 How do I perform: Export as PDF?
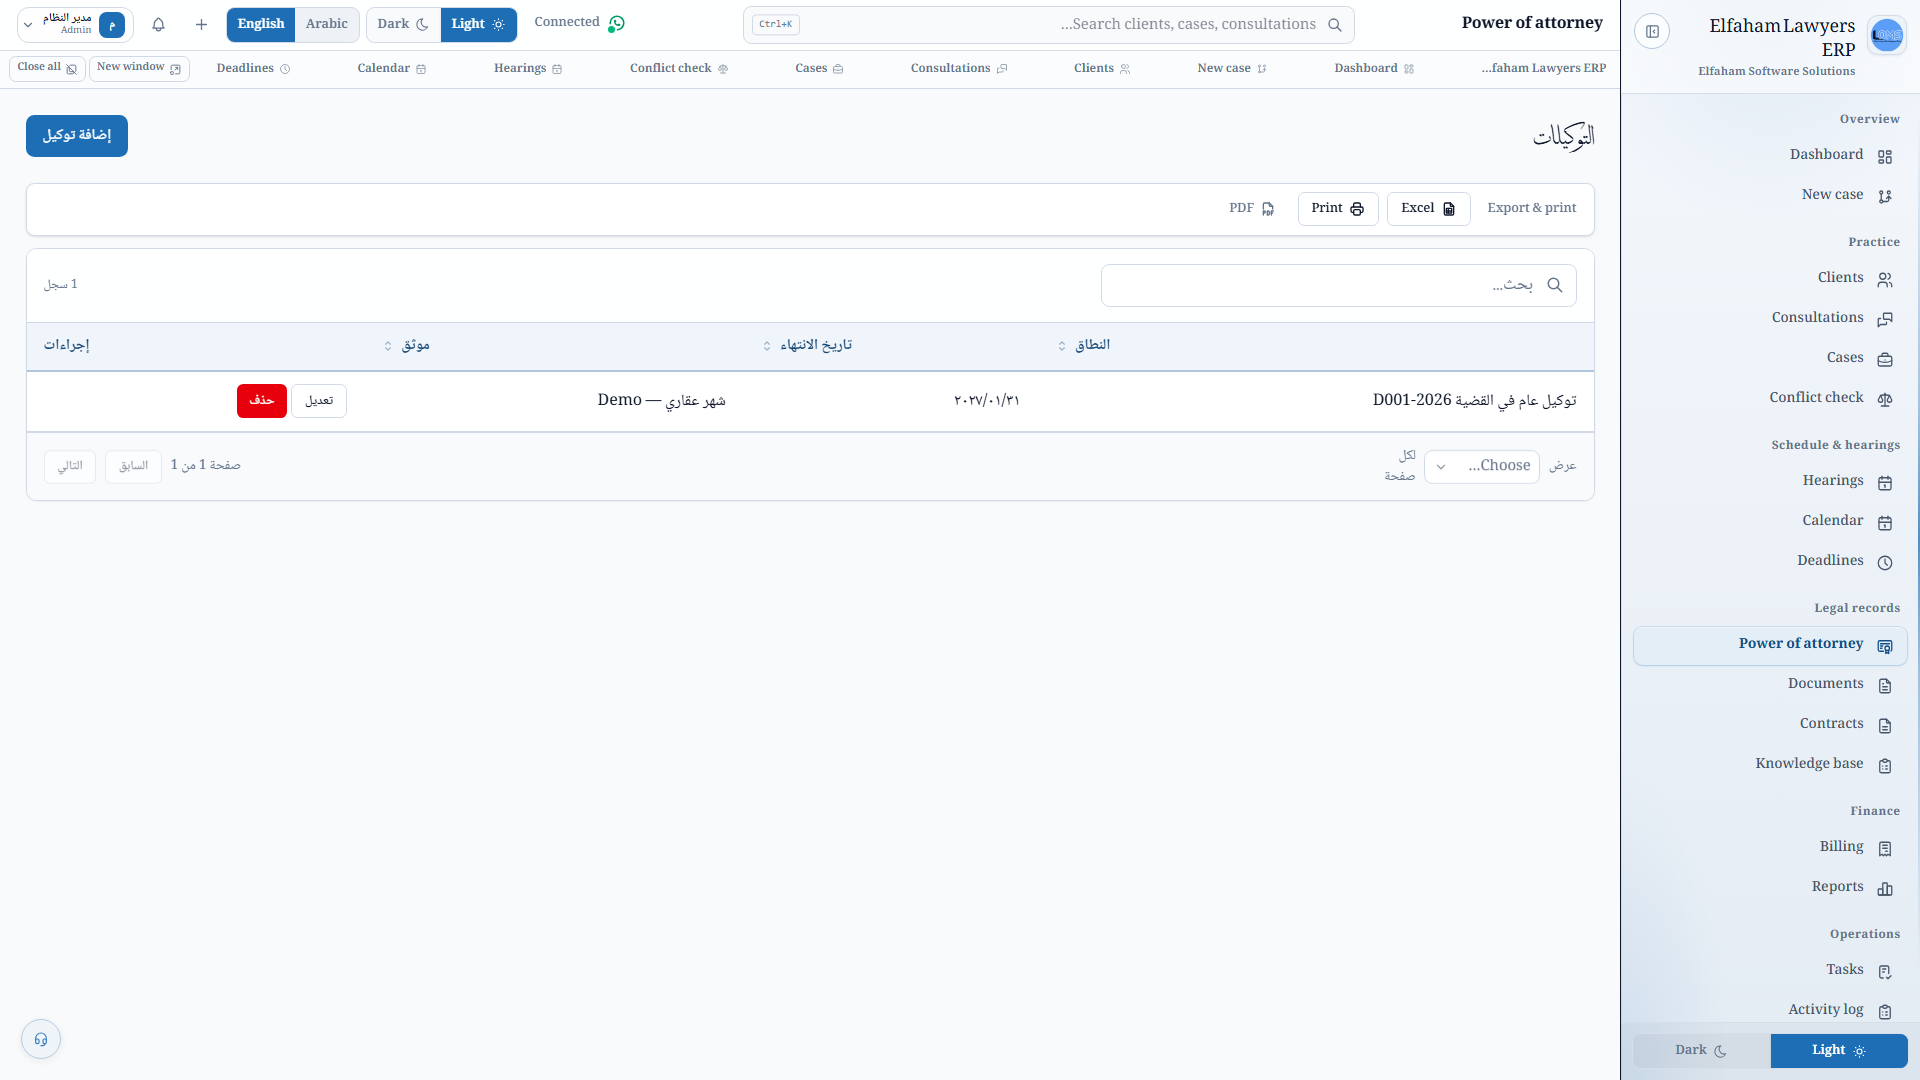click(x=1252, y=209)
